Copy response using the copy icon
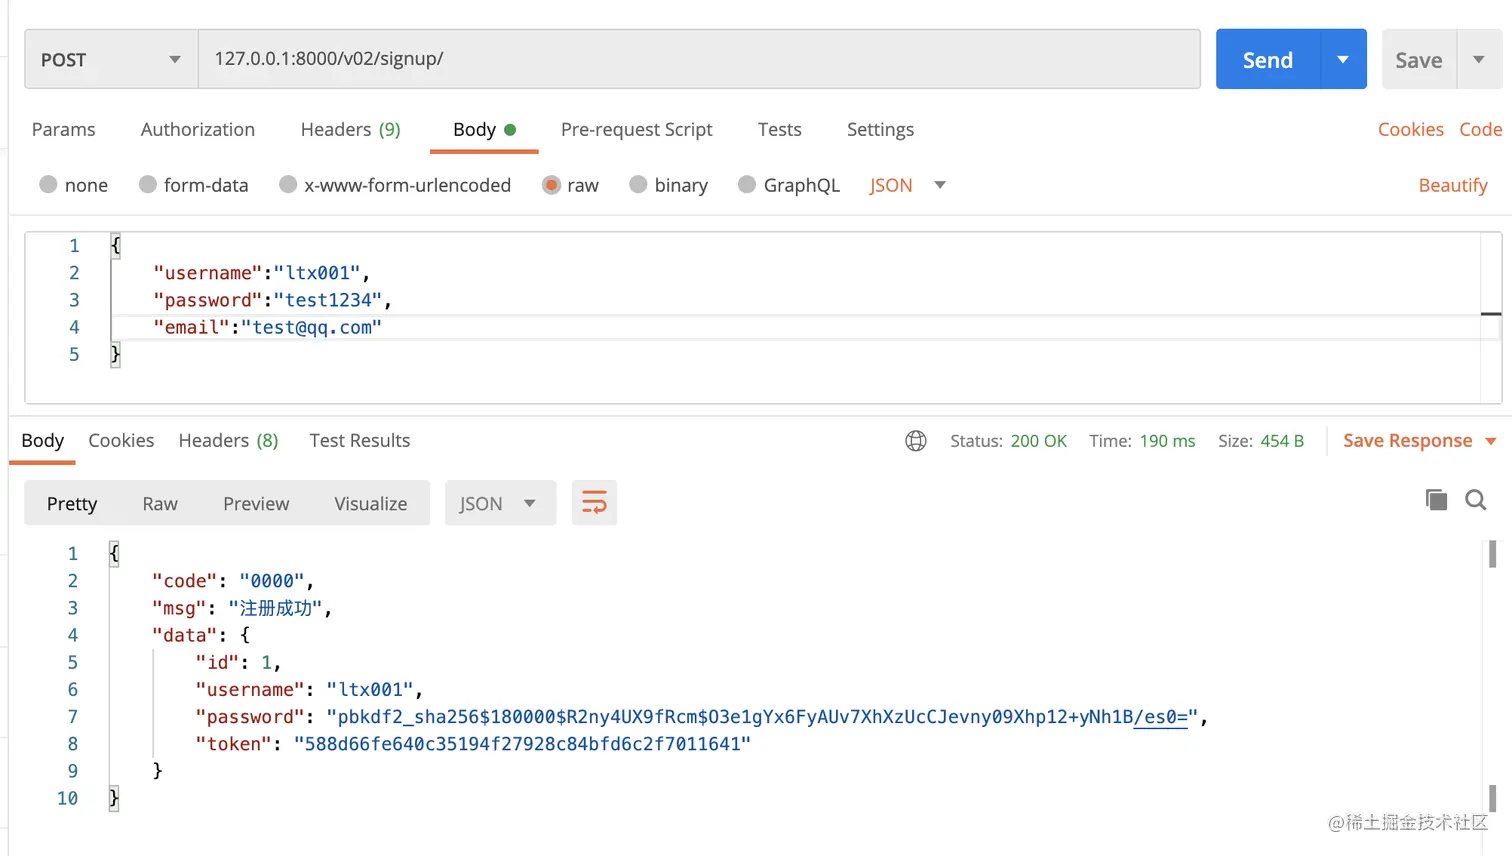The image size is (1512, 856). tap(1436, 500)
